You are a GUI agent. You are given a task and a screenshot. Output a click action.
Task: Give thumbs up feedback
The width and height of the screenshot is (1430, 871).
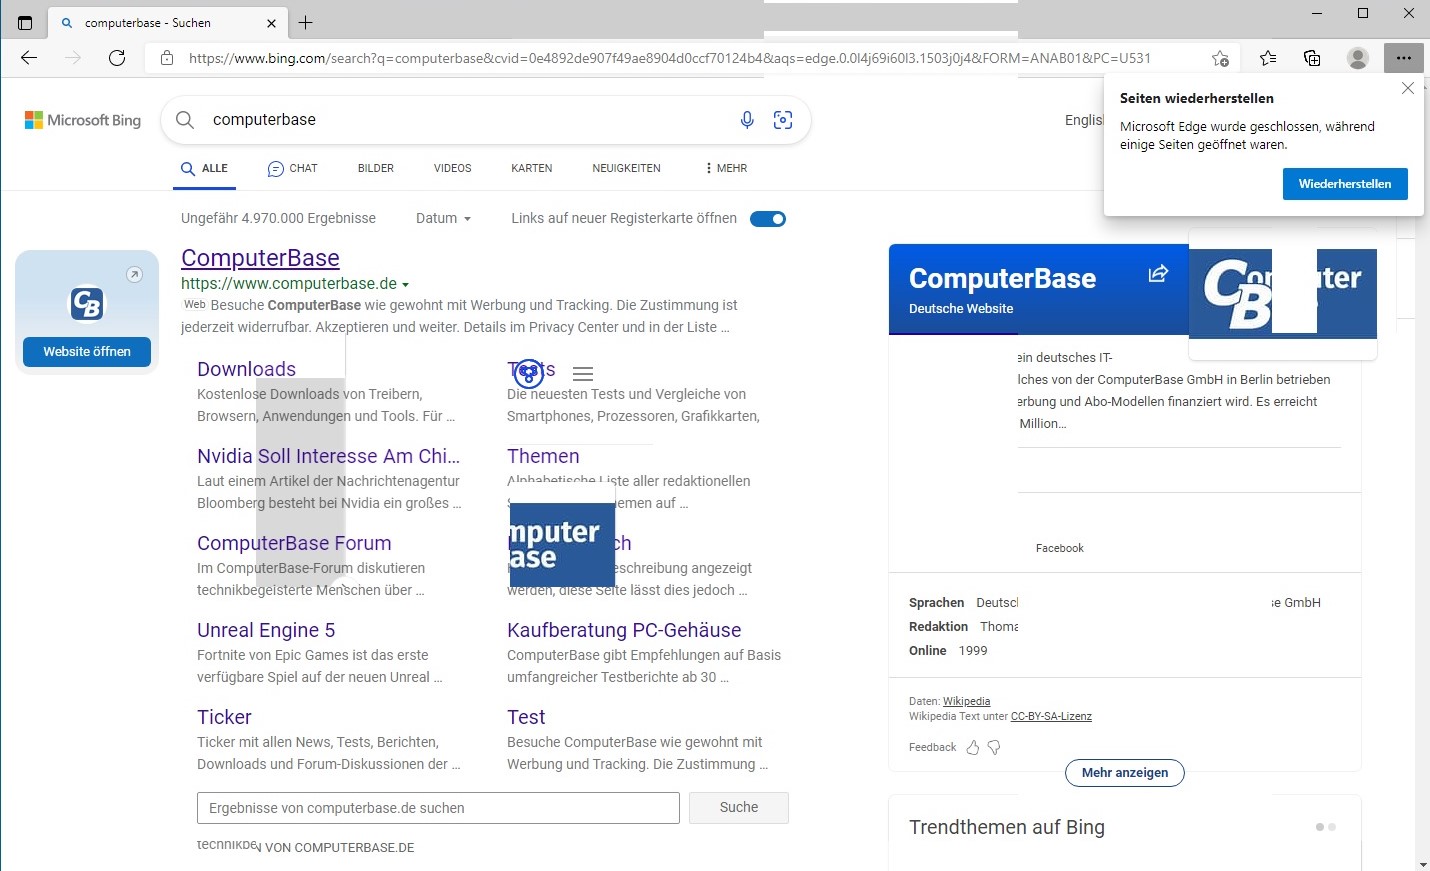point(973,747)
